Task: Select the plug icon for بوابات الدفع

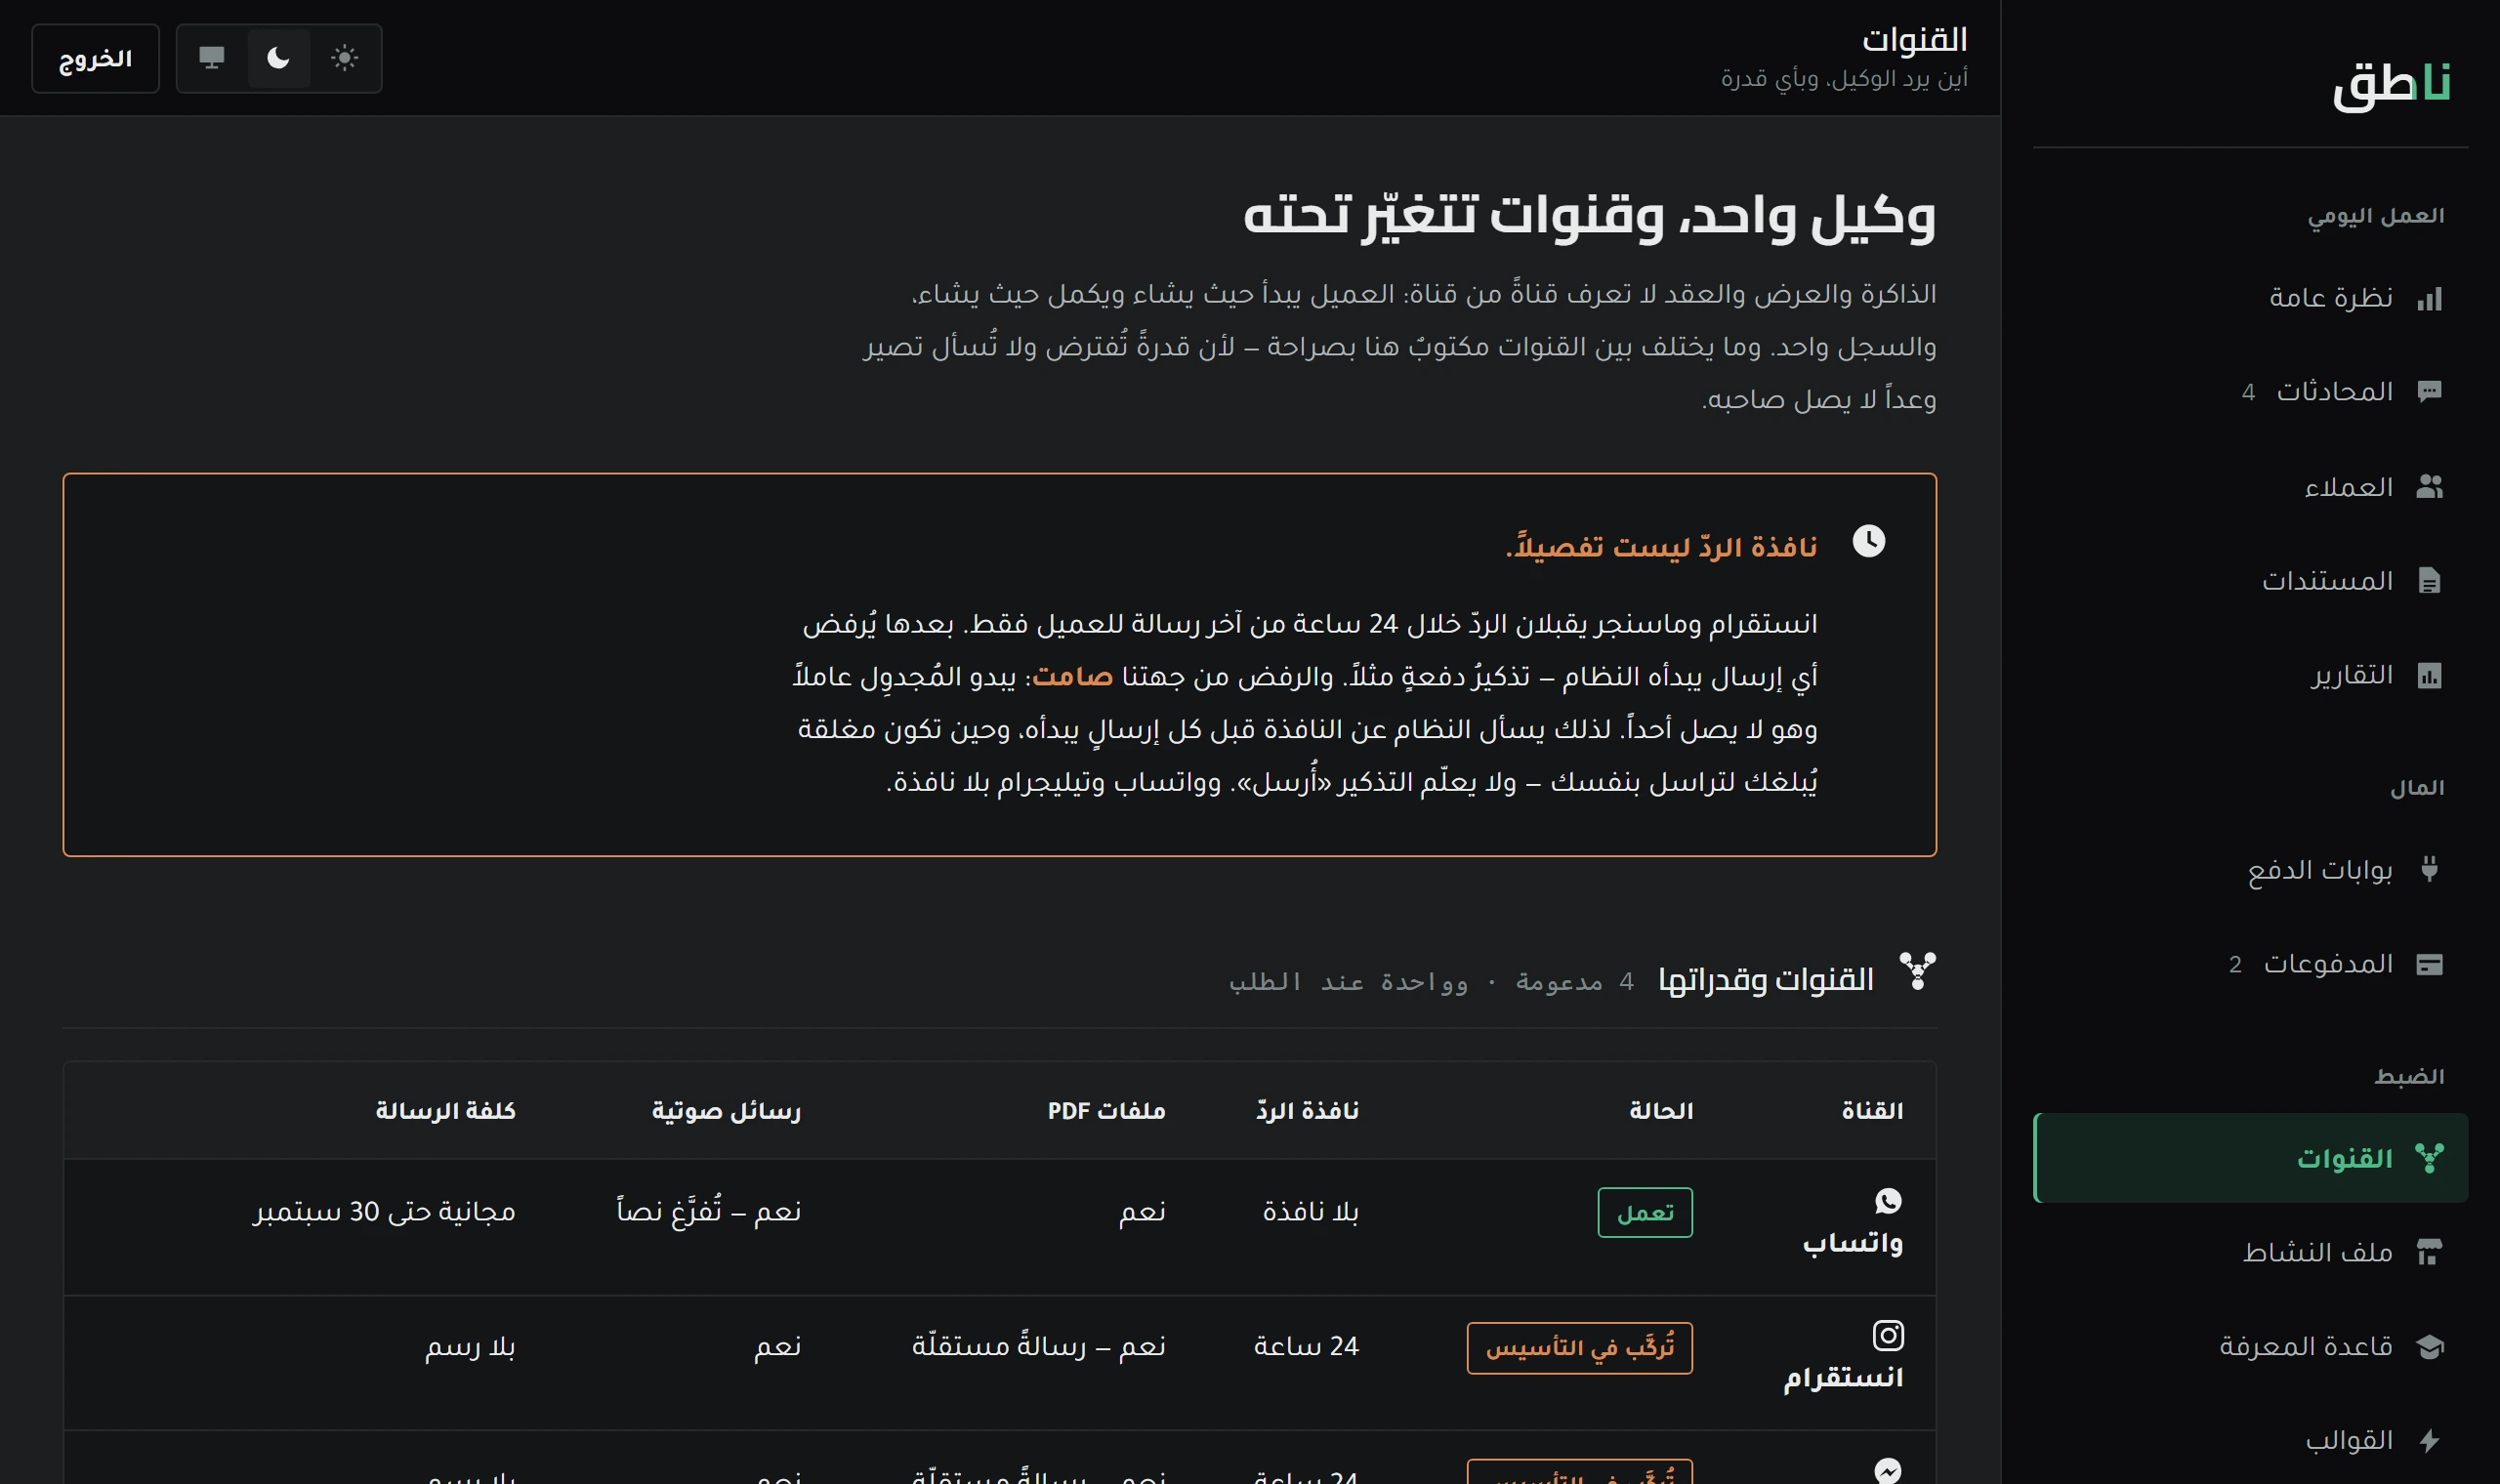Action: (2429, 869)
